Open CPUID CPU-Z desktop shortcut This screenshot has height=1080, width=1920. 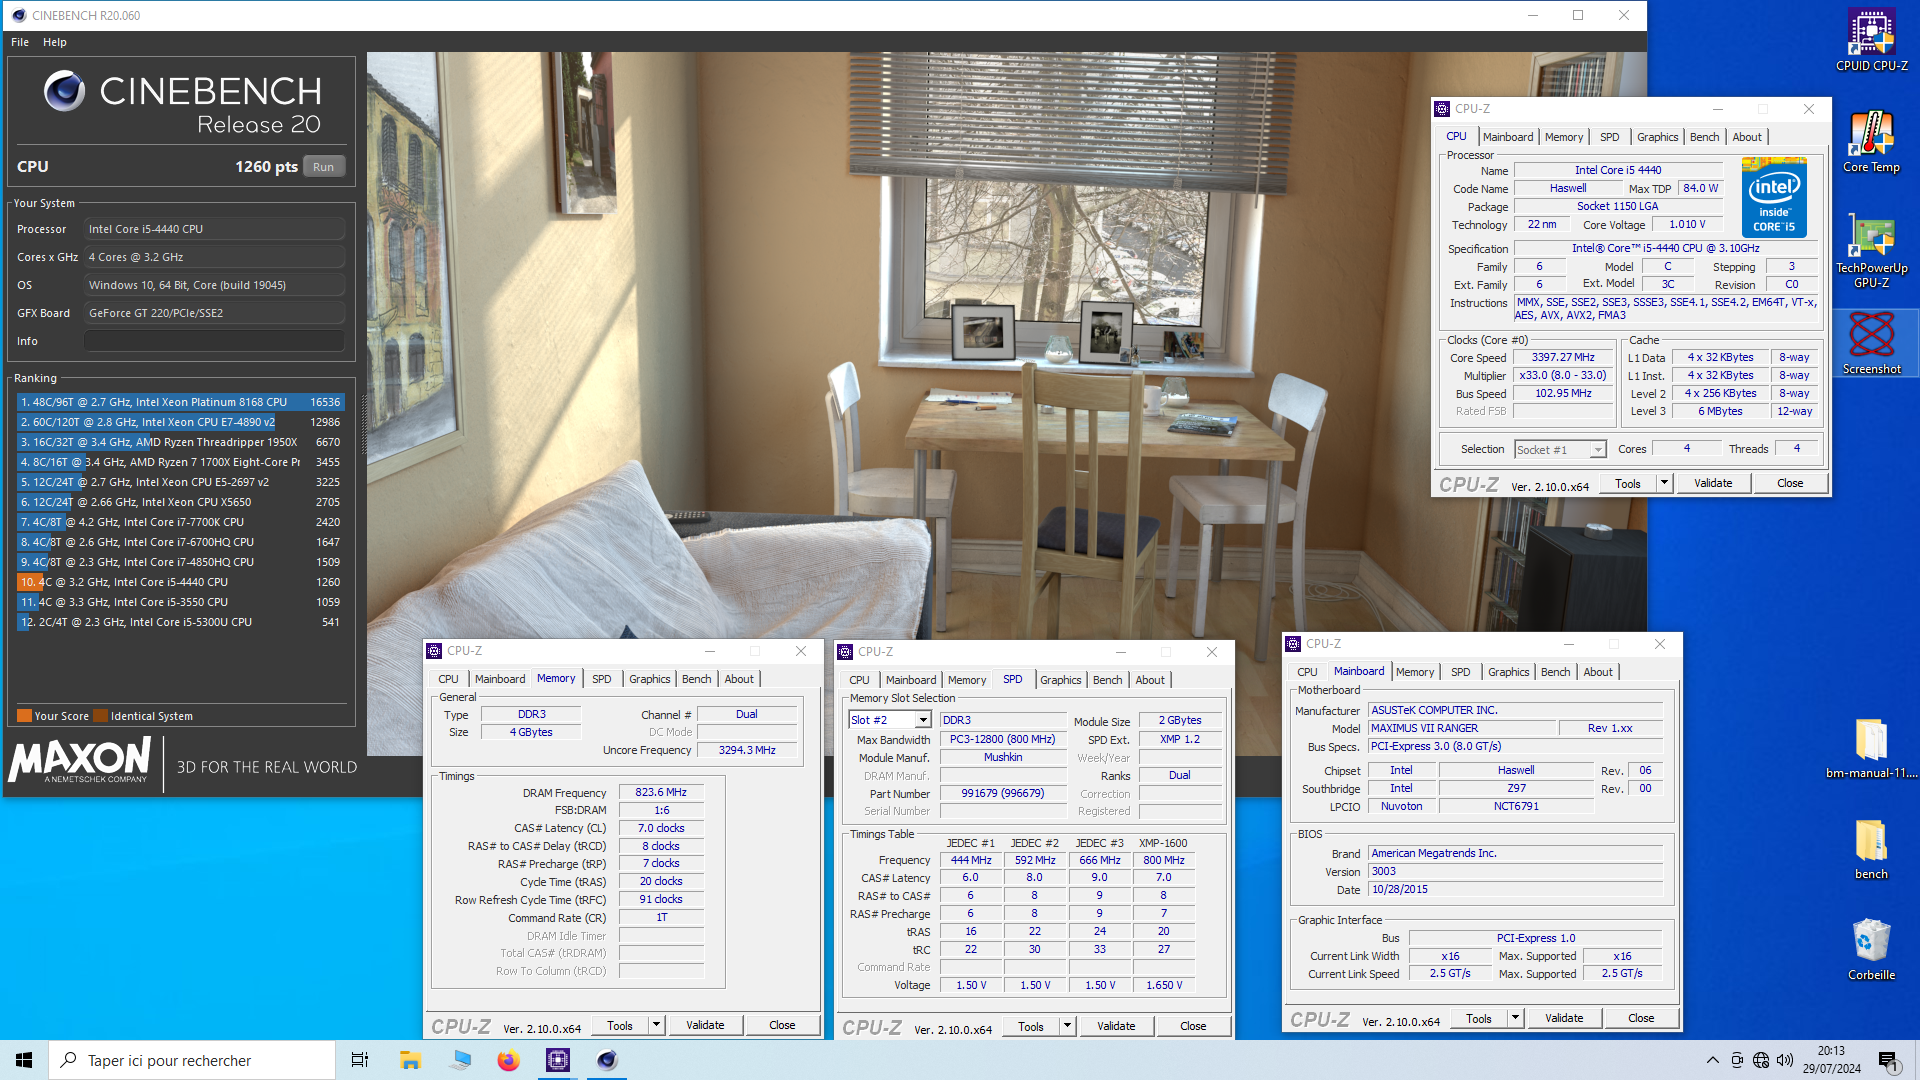[1871, 40]
